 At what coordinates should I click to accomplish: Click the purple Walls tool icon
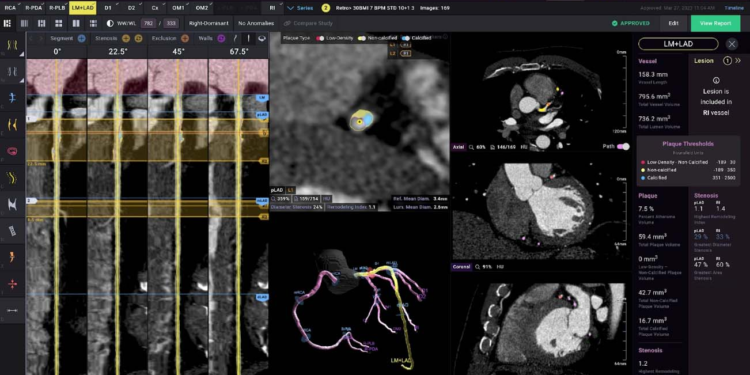(221, 38)
